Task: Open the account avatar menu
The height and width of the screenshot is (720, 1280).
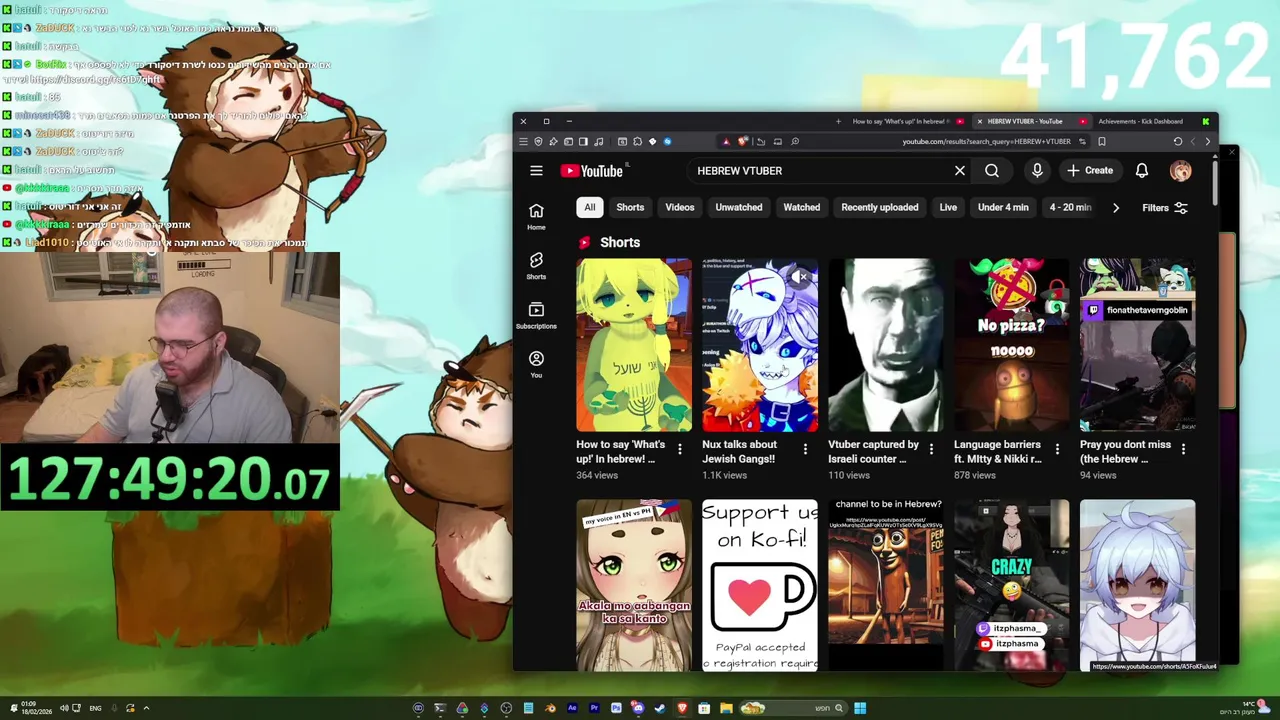Action: click(1181, 171)
